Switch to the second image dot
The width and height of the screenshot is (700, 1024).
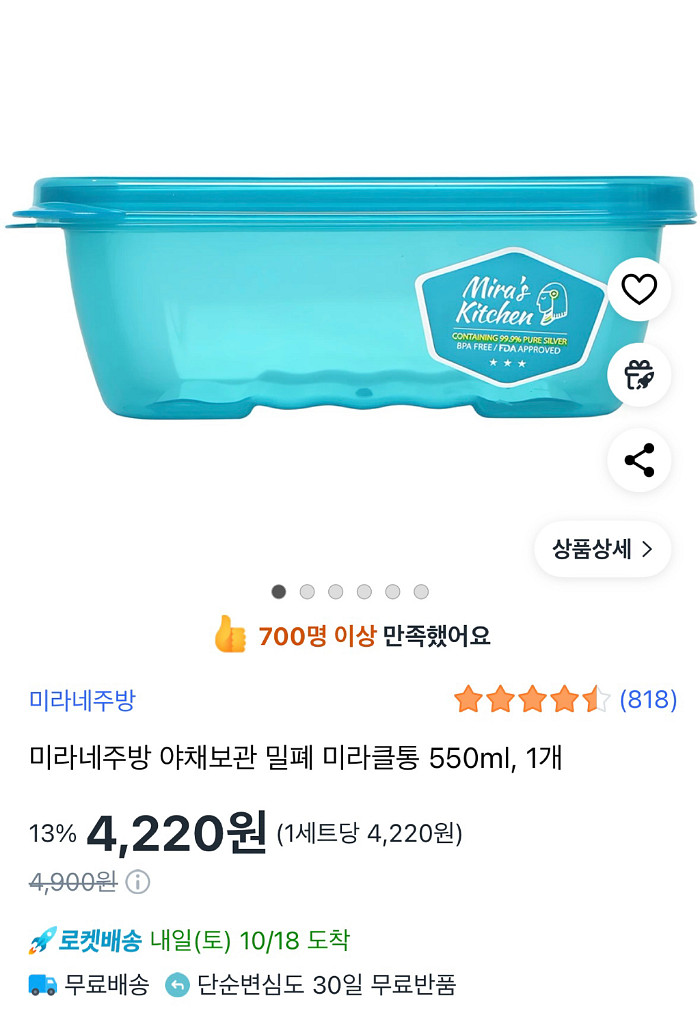(x=307, y=591)
